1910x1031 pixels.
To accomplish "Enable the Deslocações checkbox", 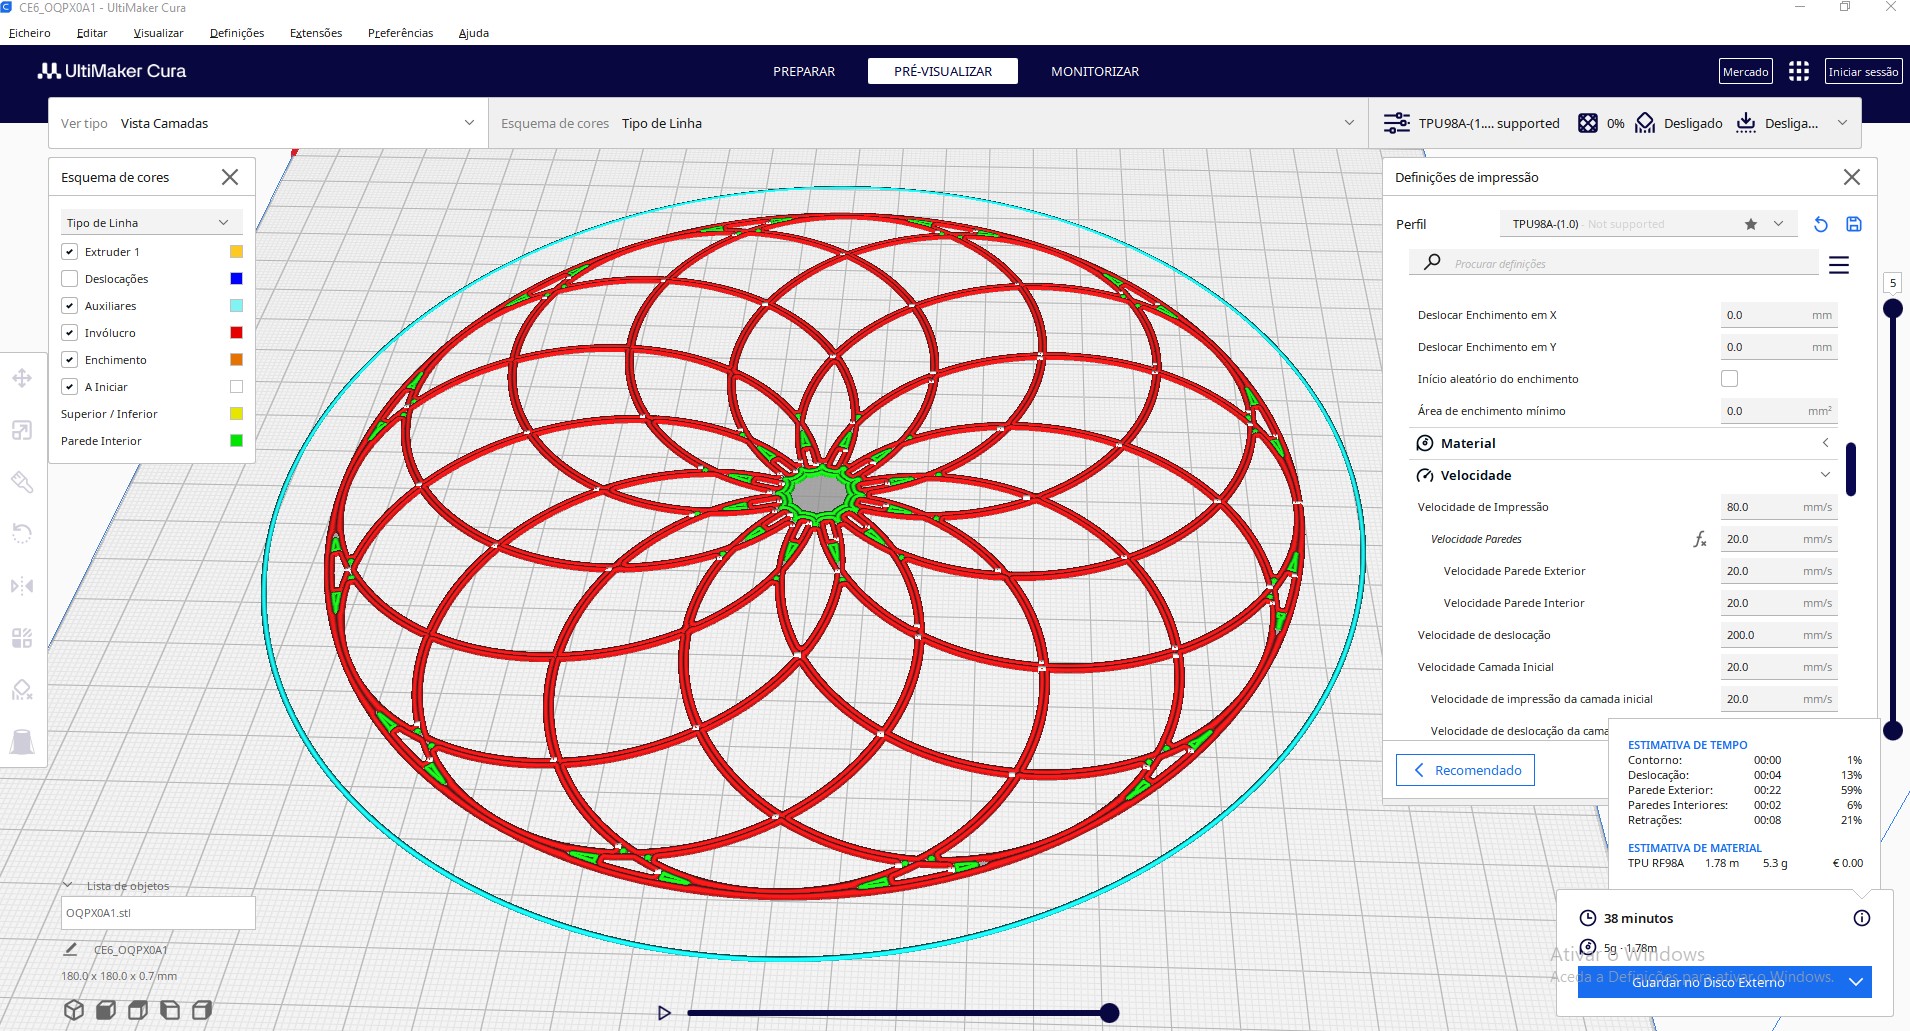I will (x=70, y=279).
